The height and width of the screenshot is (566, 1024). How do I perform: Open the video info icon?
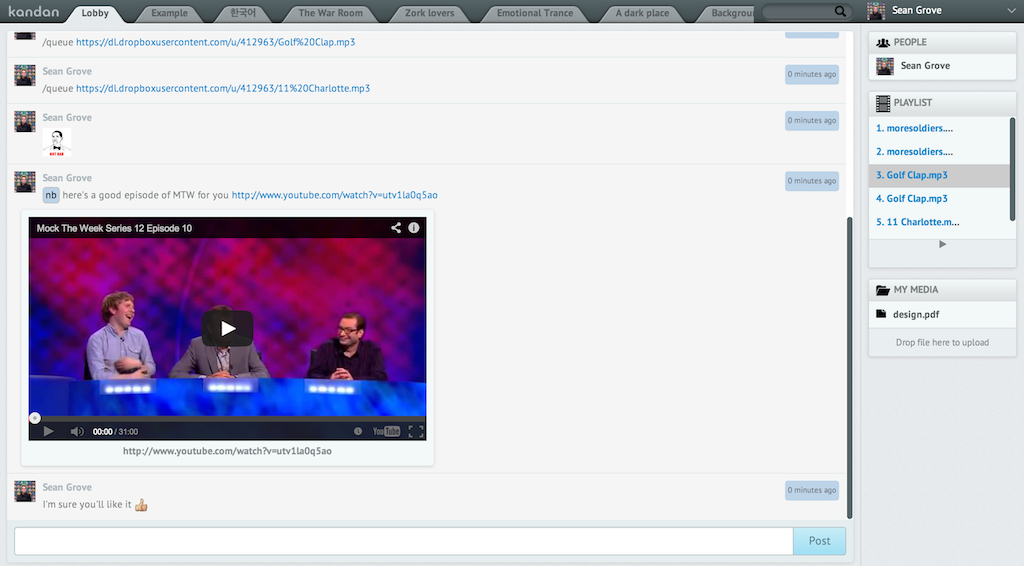414,228
